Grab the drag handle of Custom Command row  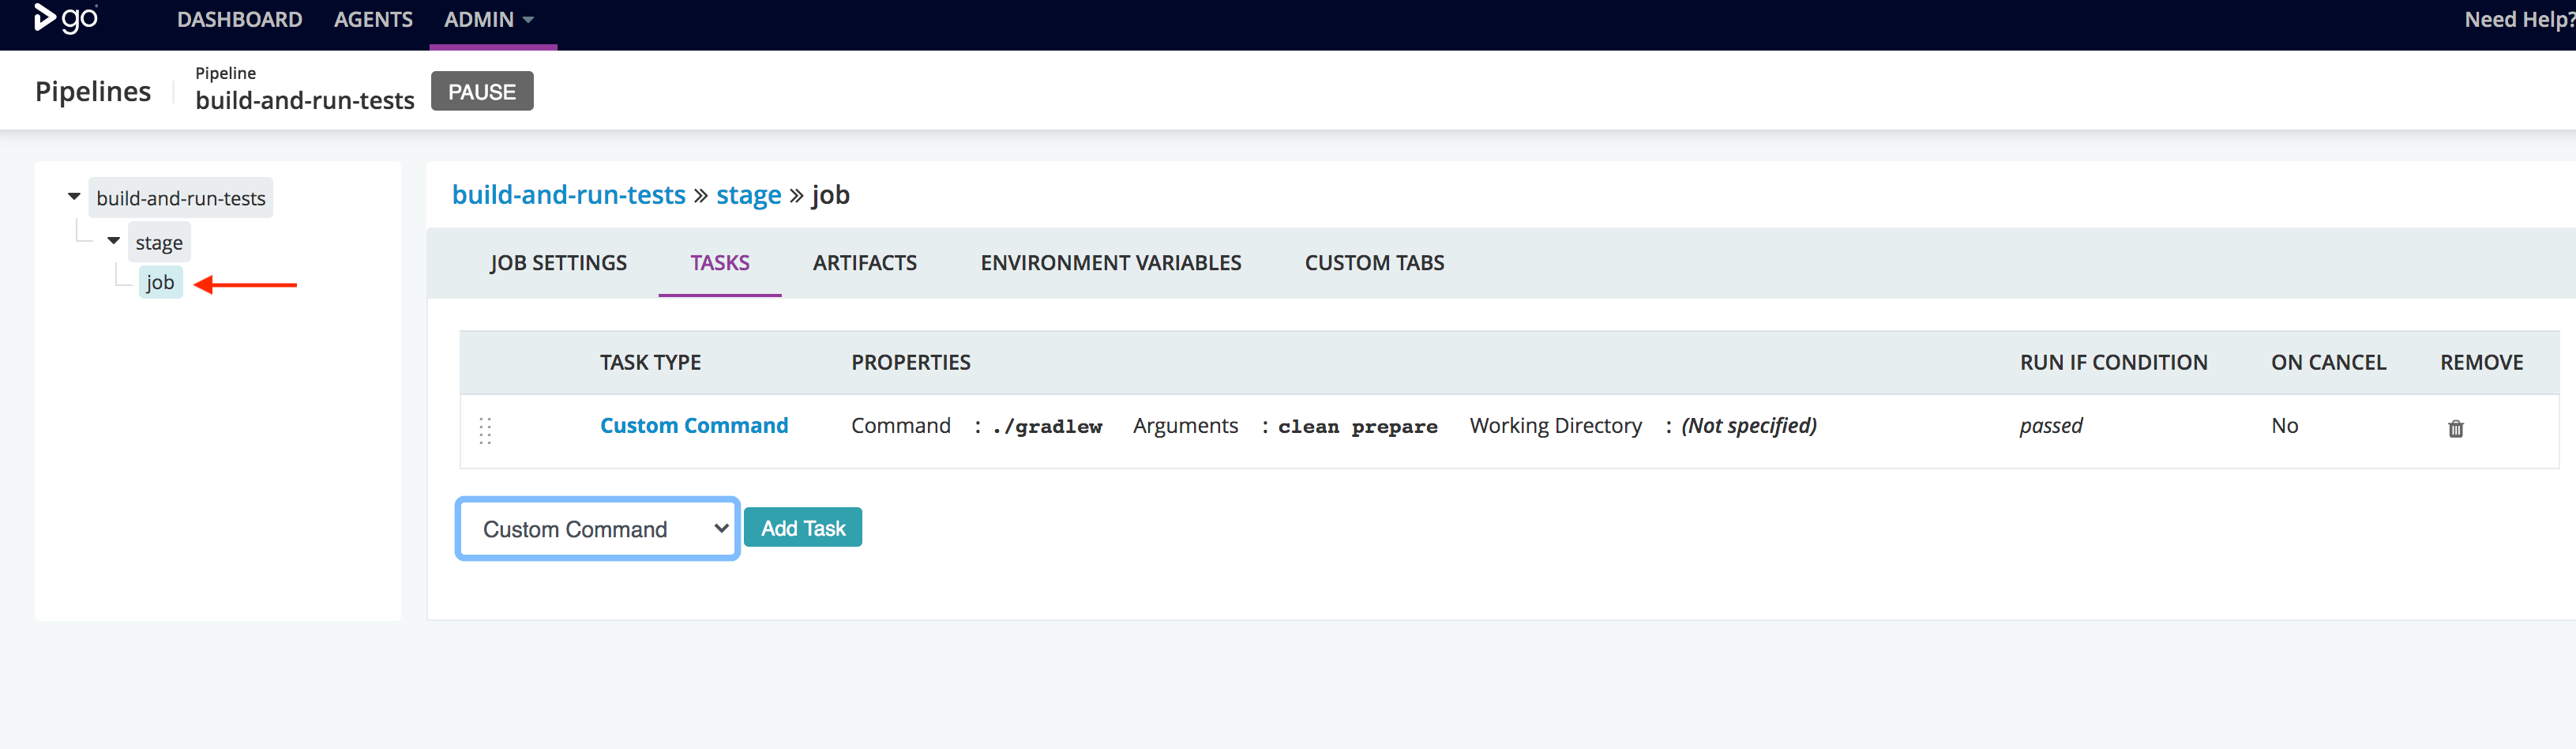[485, 430]
